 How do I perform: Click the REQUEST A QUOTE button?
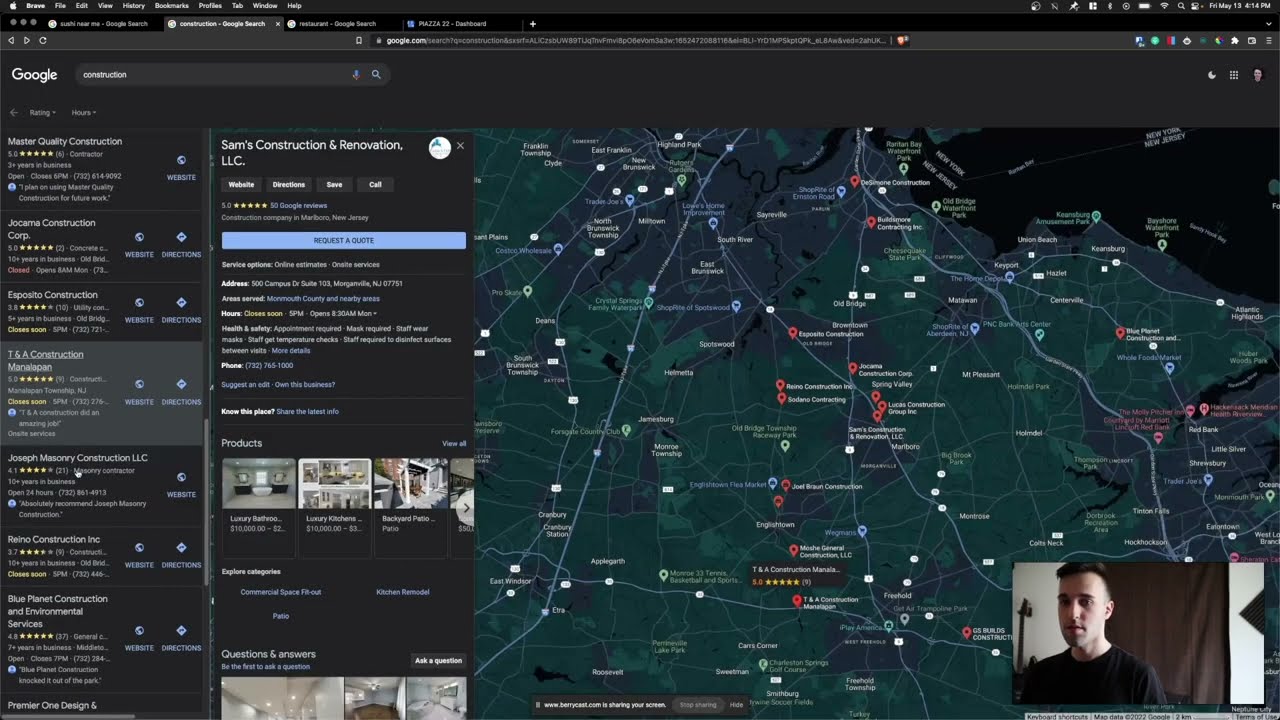344,240
